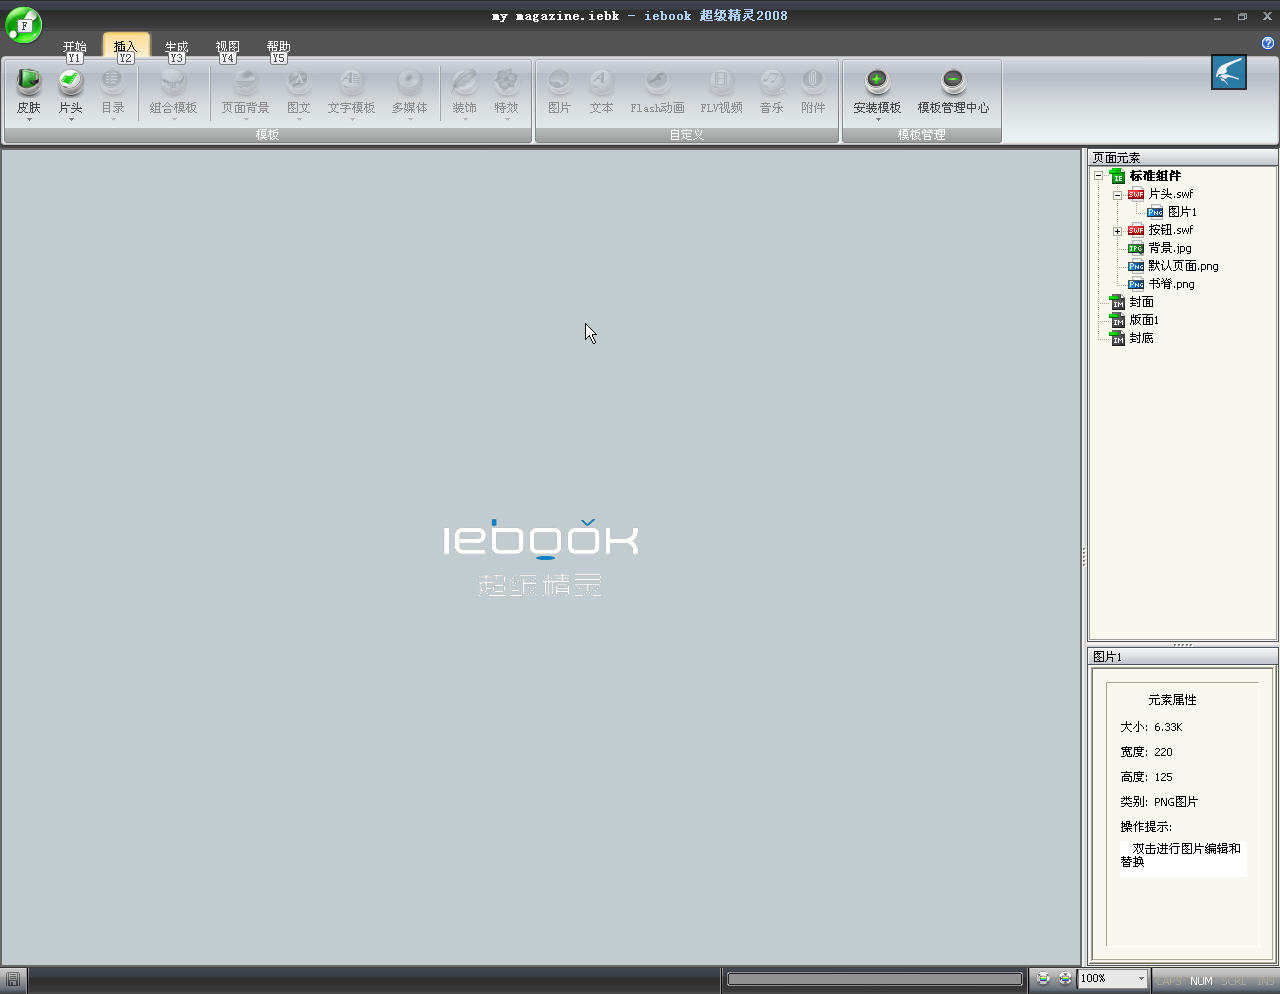Click the 装饰 (decoration) ribbon icon
This screenshot has height=994, width=1280.
(x=464, y=82)
